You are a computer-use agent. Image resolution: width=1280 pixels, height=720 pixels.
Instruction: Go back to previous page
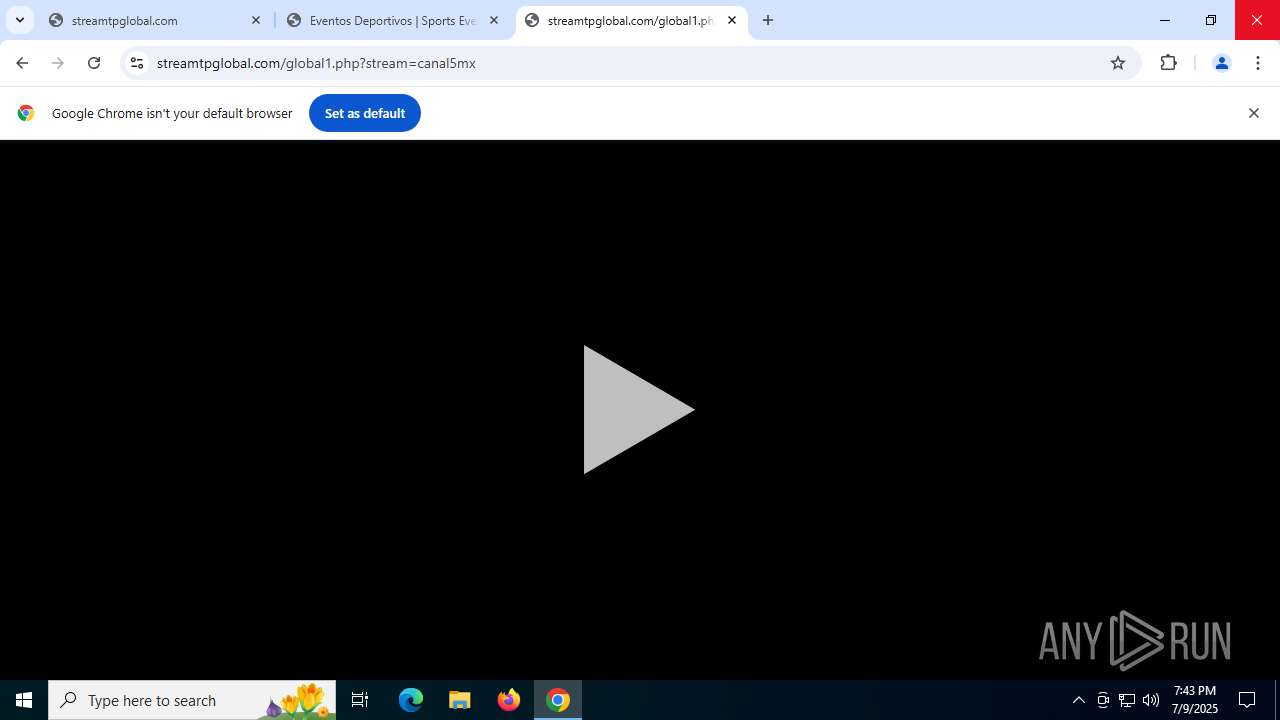22,63
